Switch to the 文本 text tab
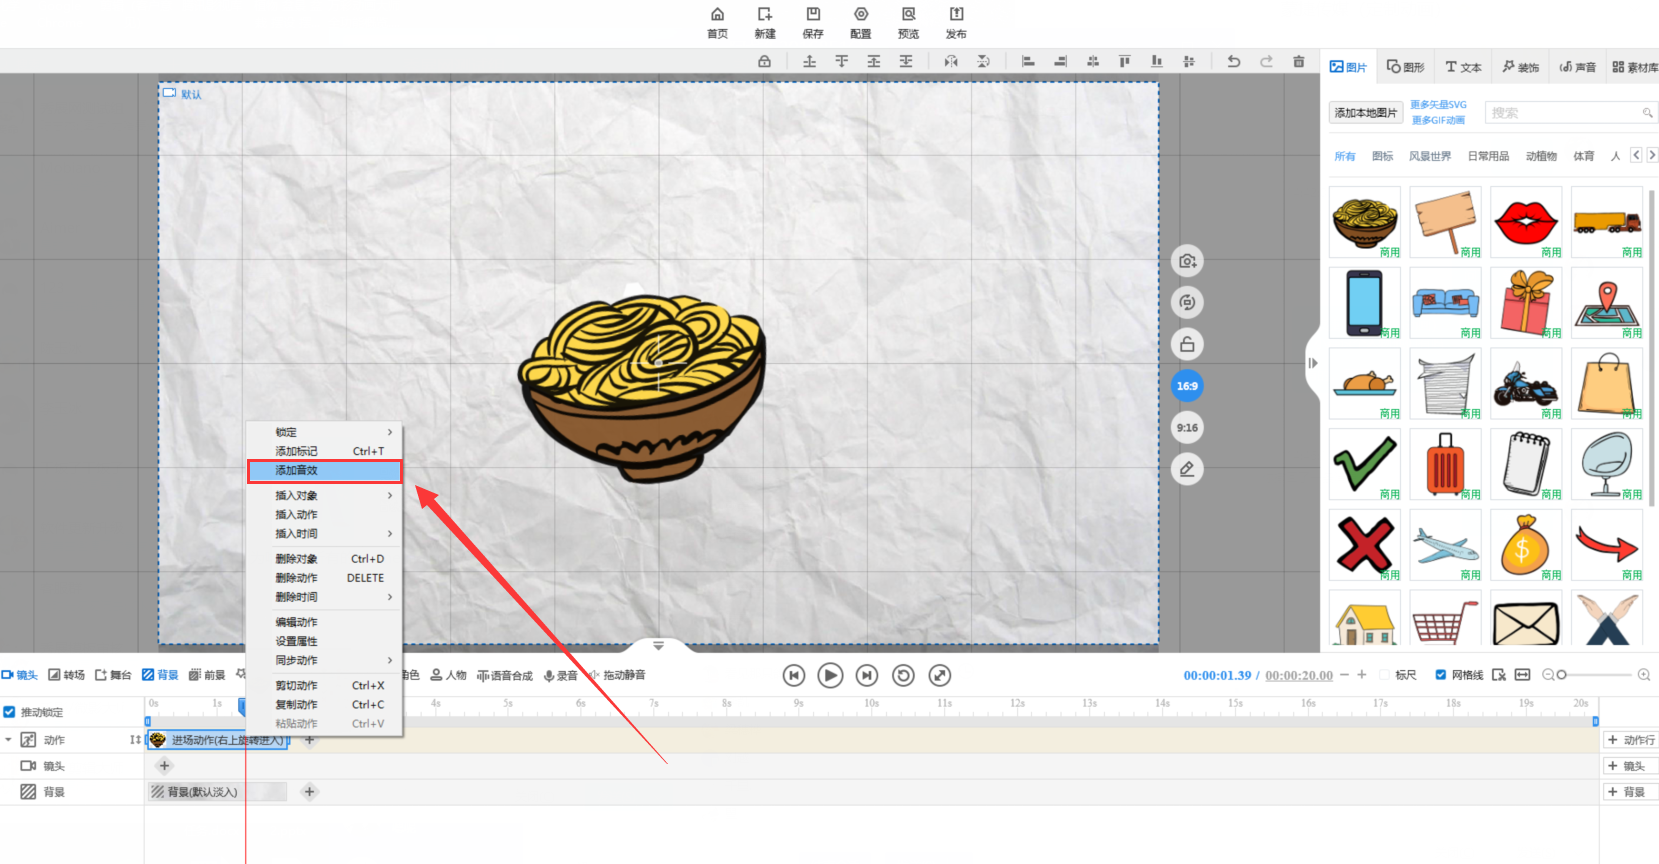The height and width of the screenshot is (864, 1659). (x=1463, y=67)
